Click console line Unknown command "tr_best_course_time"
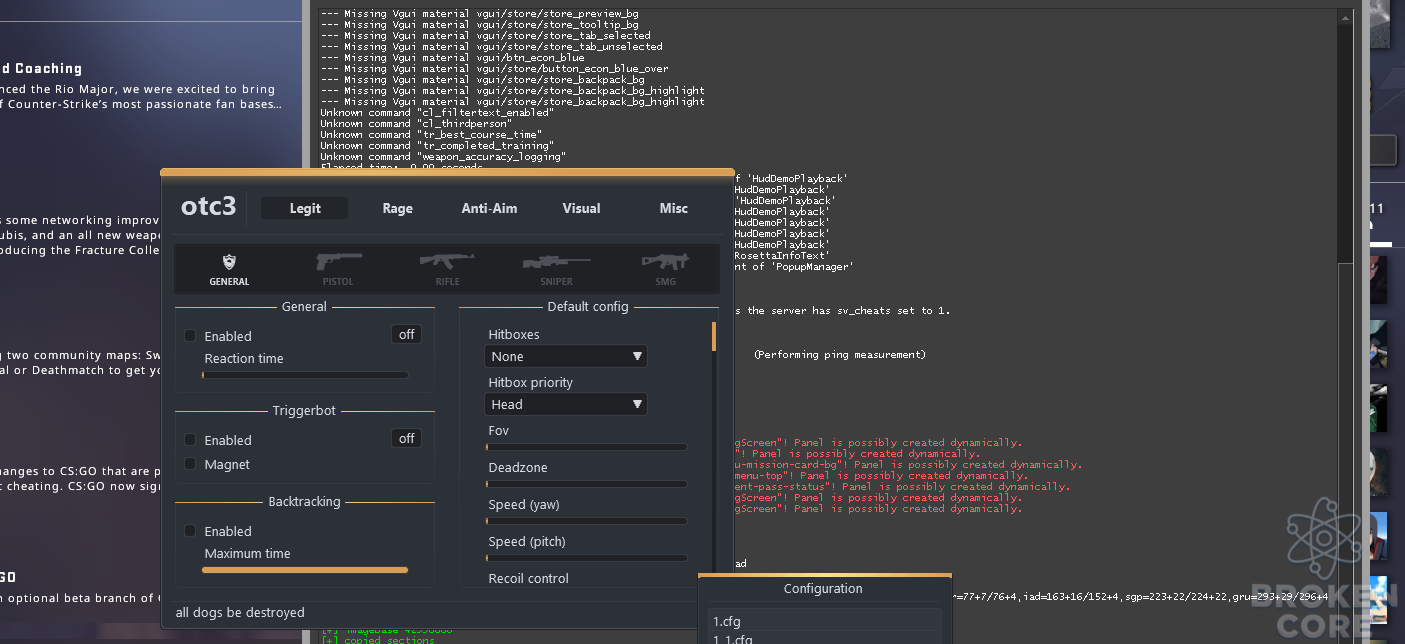Screen dimensions: 1405x644 431,135
